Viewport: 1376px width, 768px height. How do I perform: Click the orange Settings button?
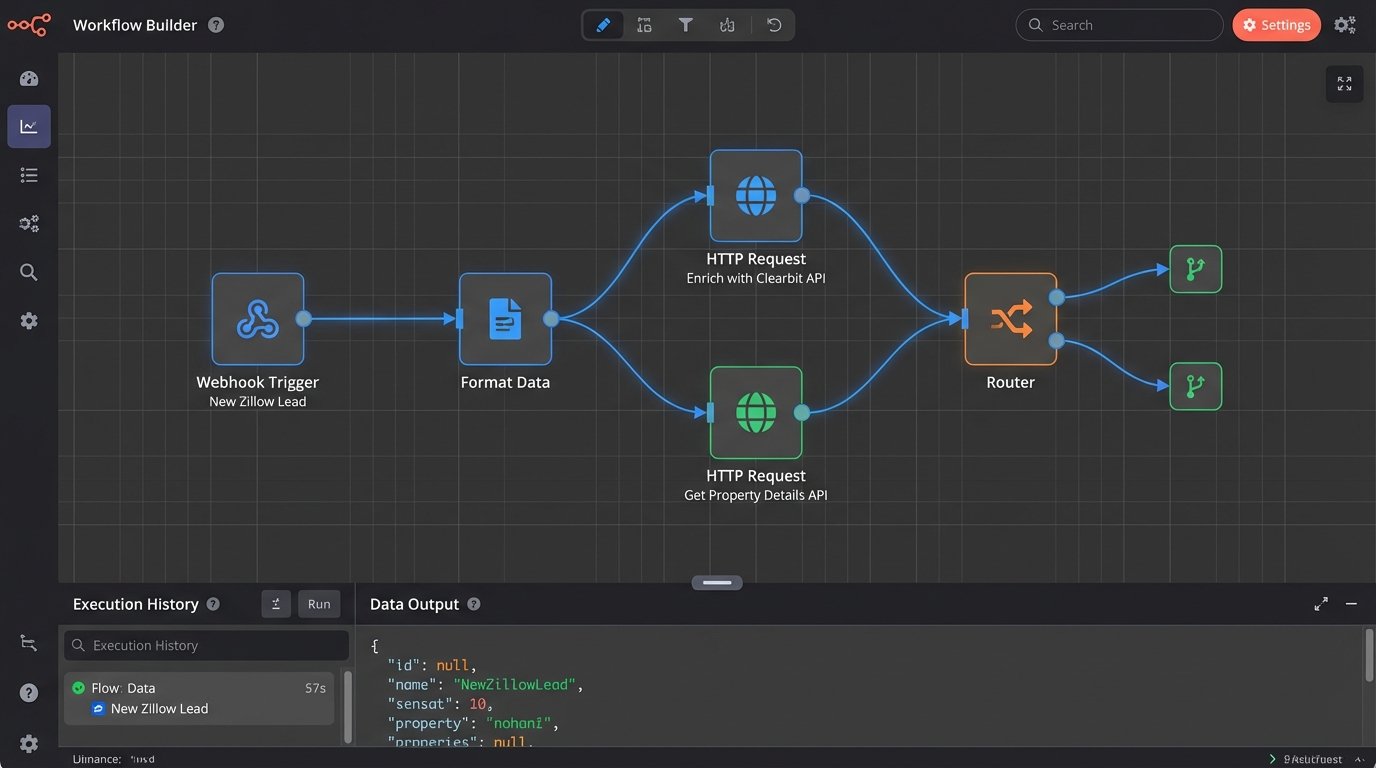(1276, 25)
